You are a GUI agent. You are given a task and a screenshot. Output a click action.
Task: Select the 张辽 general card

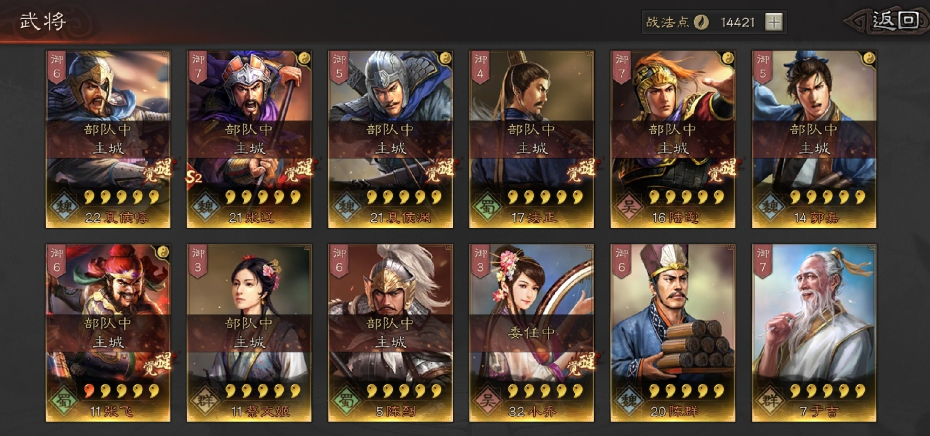250,139
